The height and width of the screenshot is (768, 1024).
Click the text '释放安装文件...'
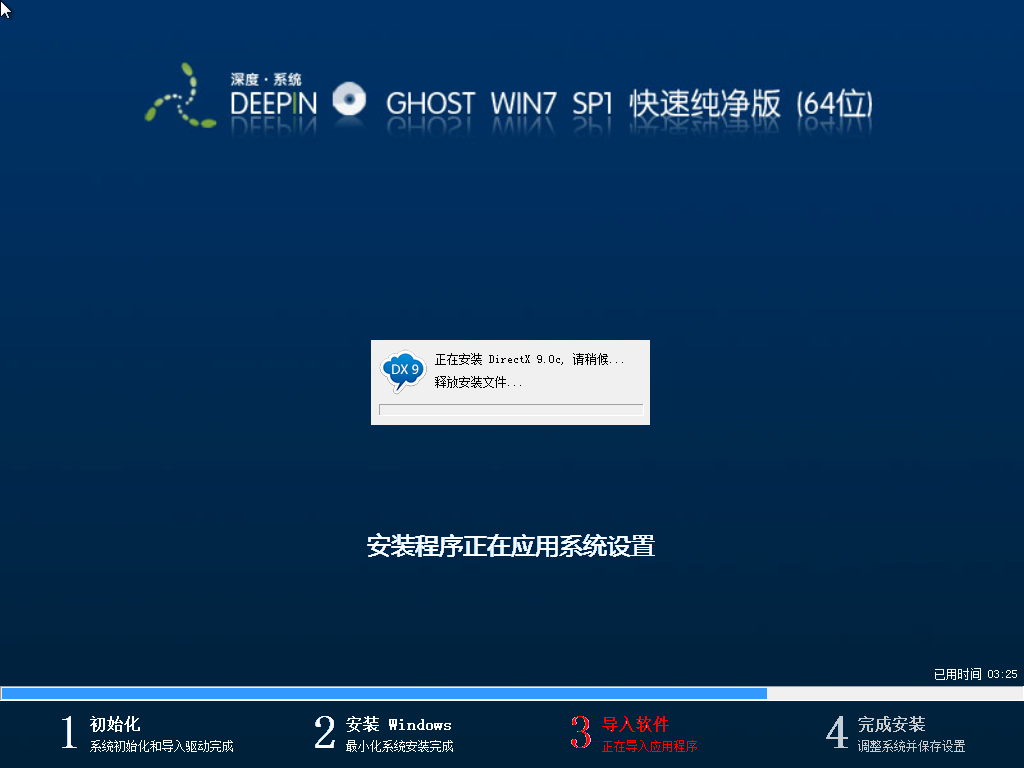(478, 382)
